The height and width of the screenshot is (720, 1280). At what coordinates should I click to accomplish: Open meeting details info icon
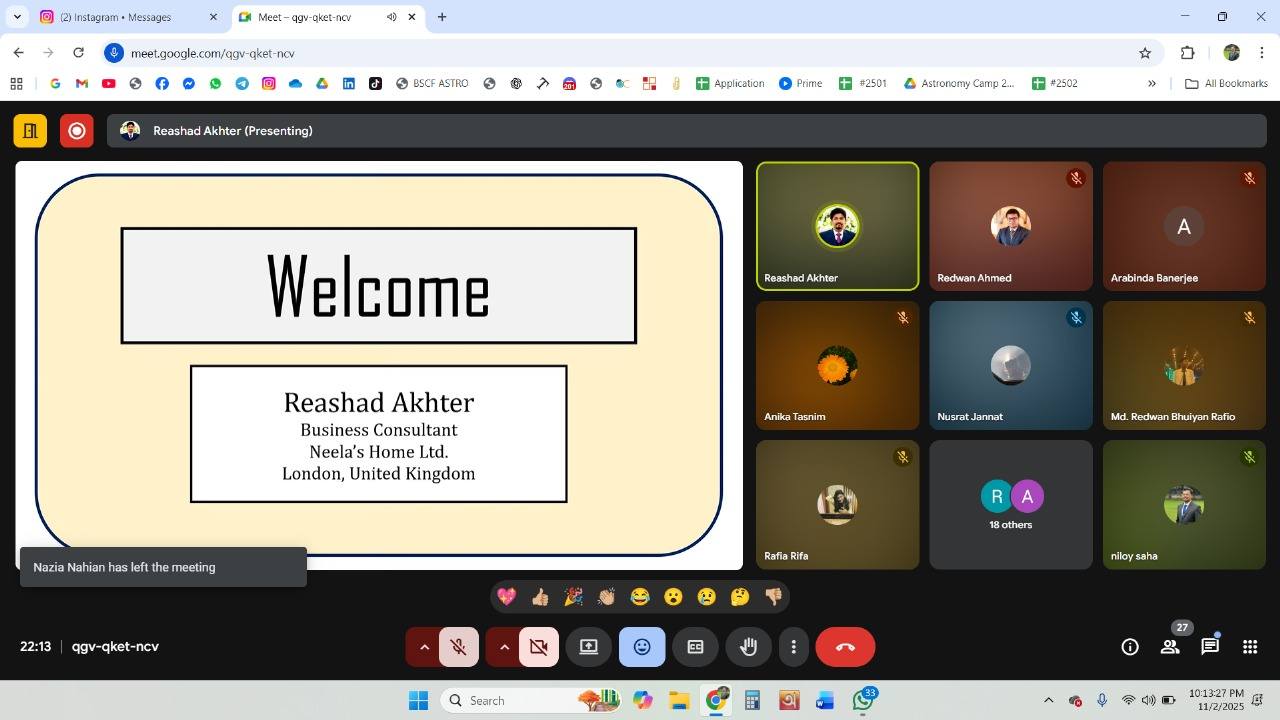coord(1130,647)
